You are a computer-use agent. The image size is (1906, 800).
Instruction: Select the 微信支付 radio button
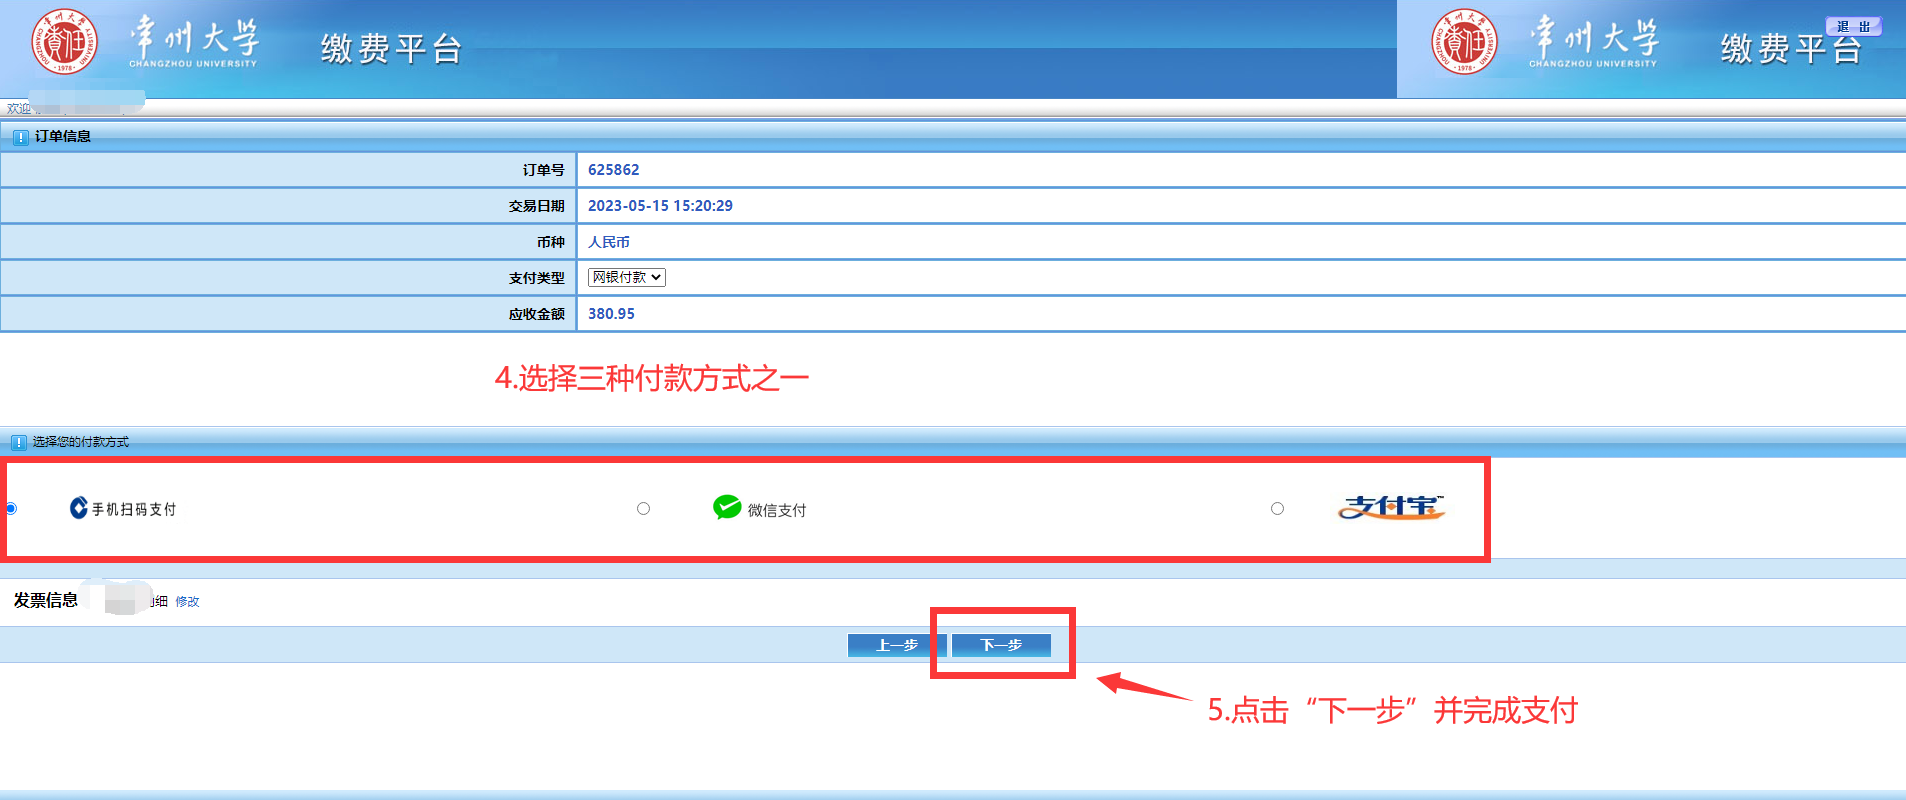tap(643, 509)
